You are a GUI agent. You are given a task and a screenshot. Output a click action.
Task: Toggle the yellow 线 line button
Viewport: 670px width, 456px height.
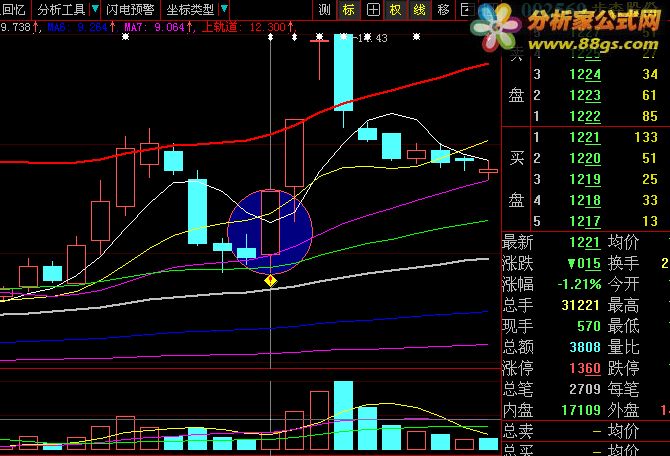coord(420,9)
